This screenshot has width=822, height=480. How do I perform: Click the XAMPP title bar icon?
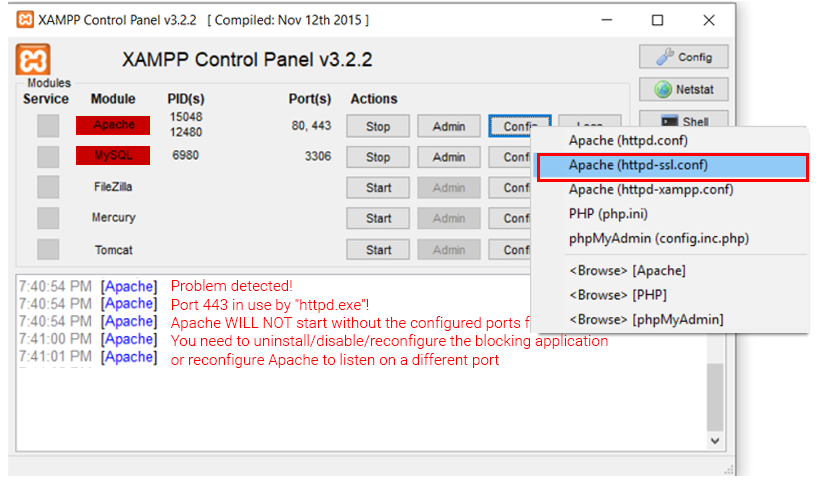[x=25, y=20]
